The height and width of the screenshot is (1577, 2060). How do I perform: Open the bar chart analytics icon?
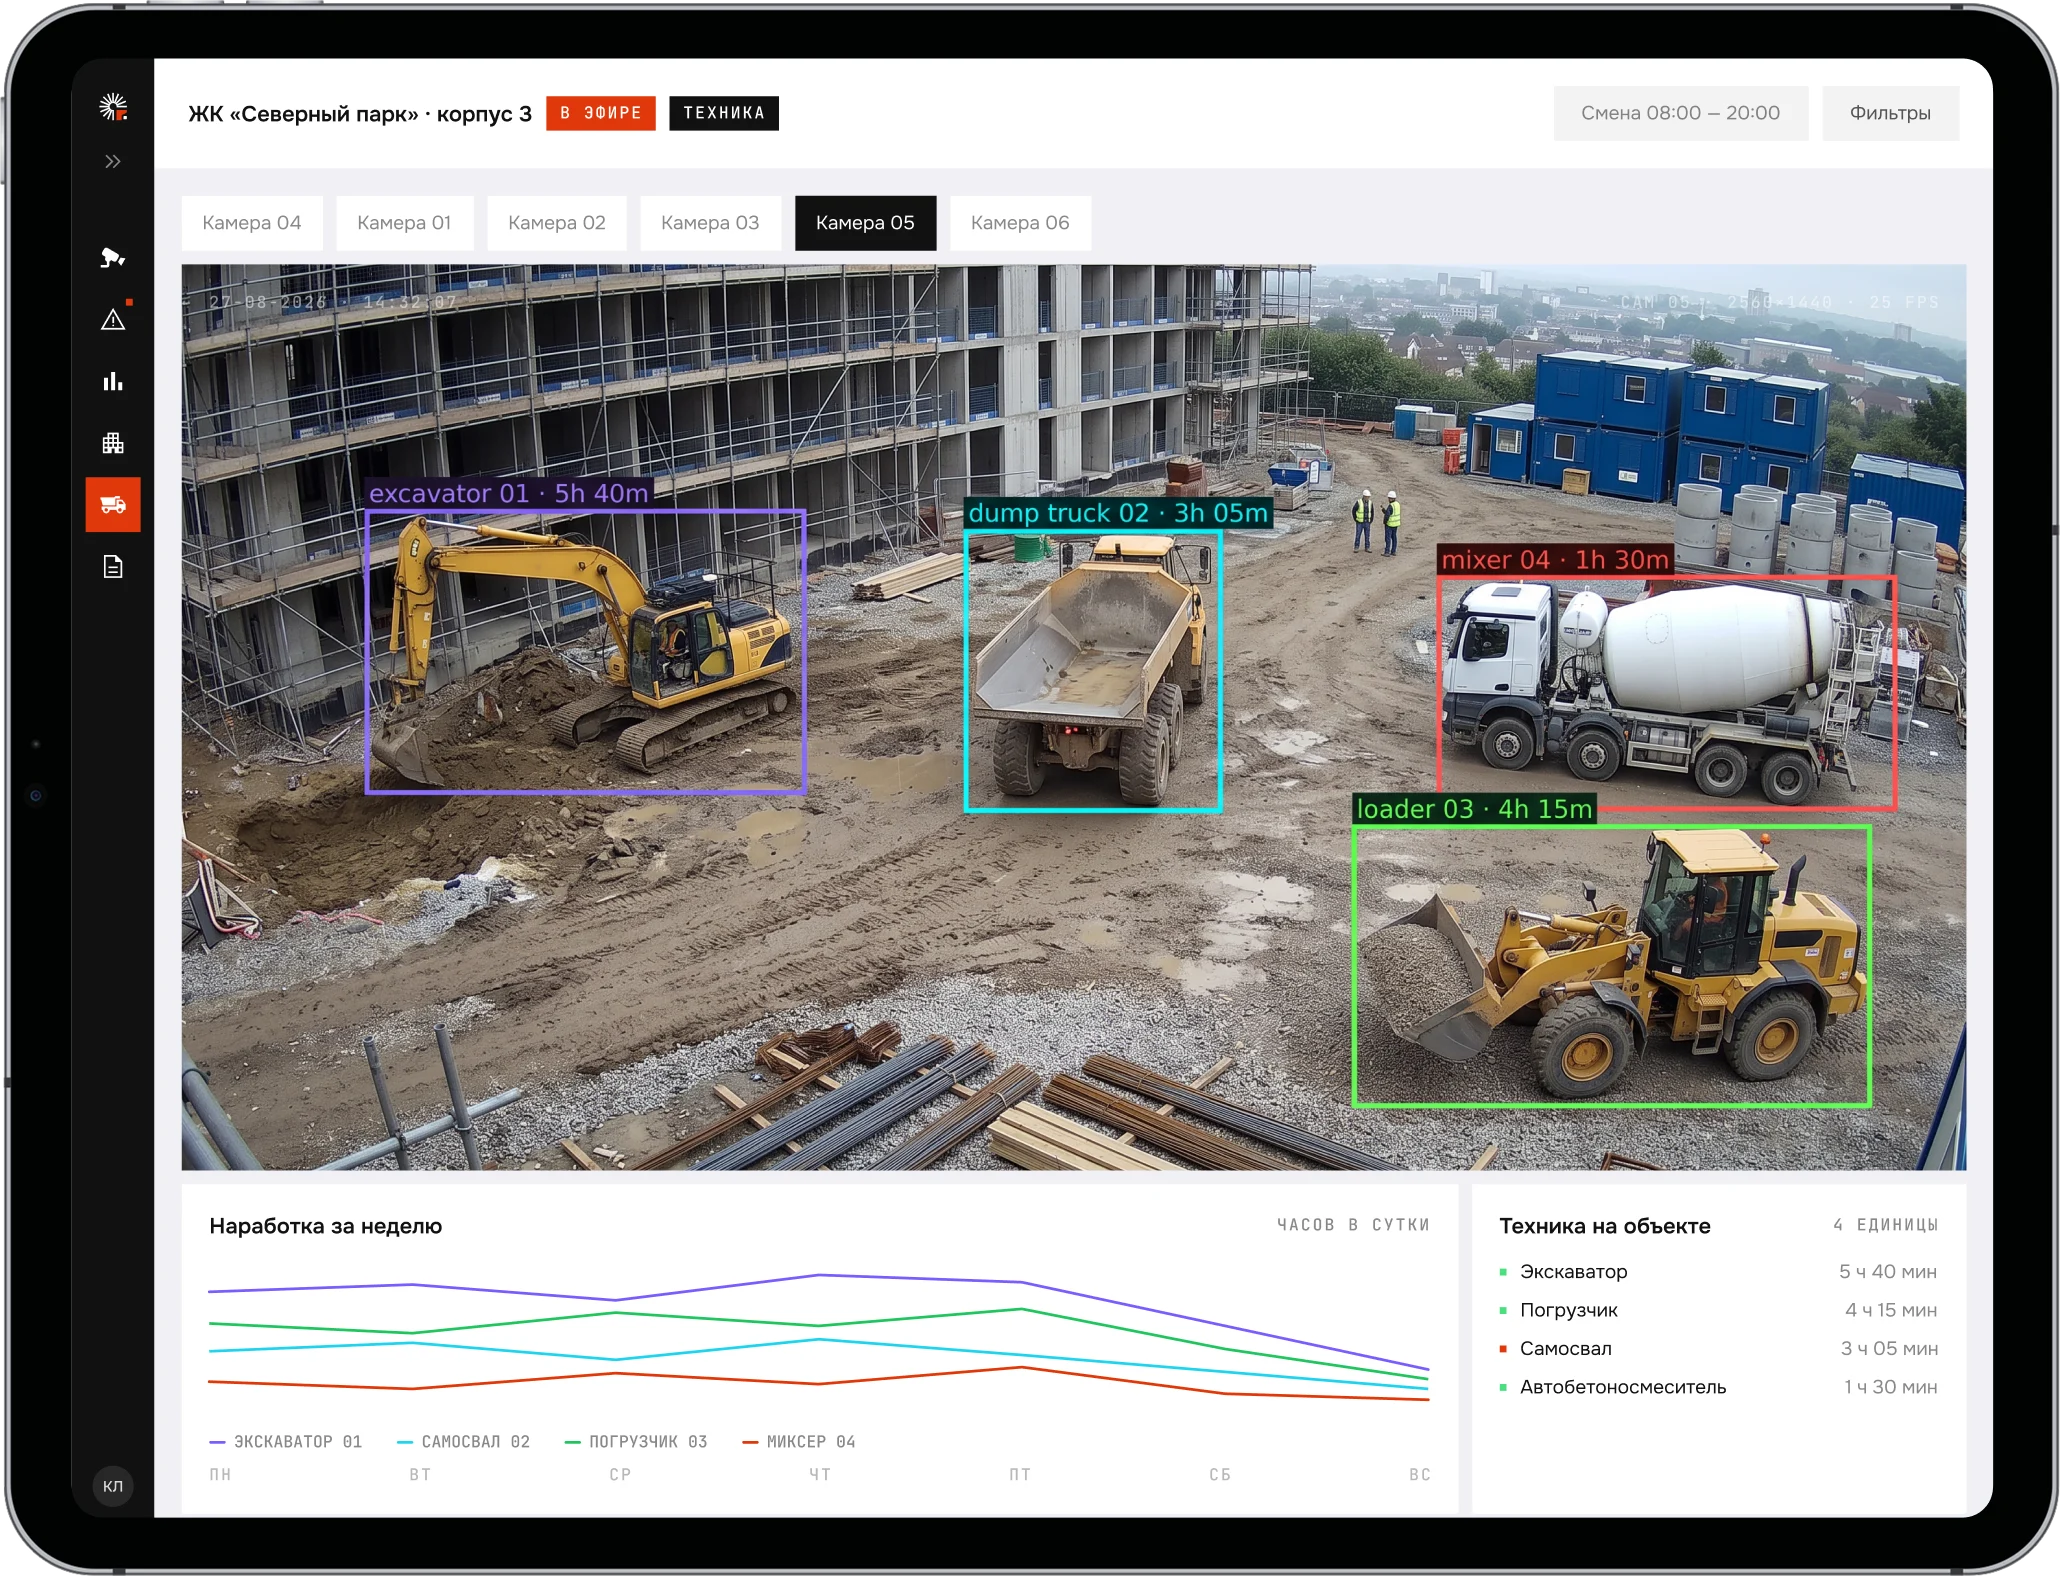pos(113,381)
